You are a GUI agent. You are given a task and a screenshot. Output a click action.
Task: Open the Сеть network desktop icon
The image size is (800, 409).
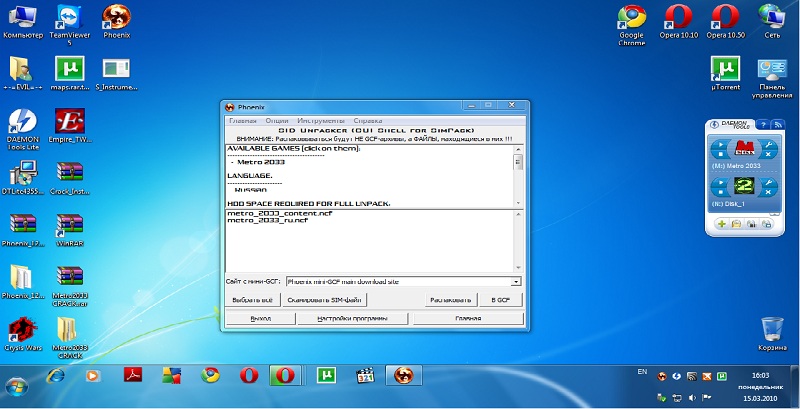772,22
